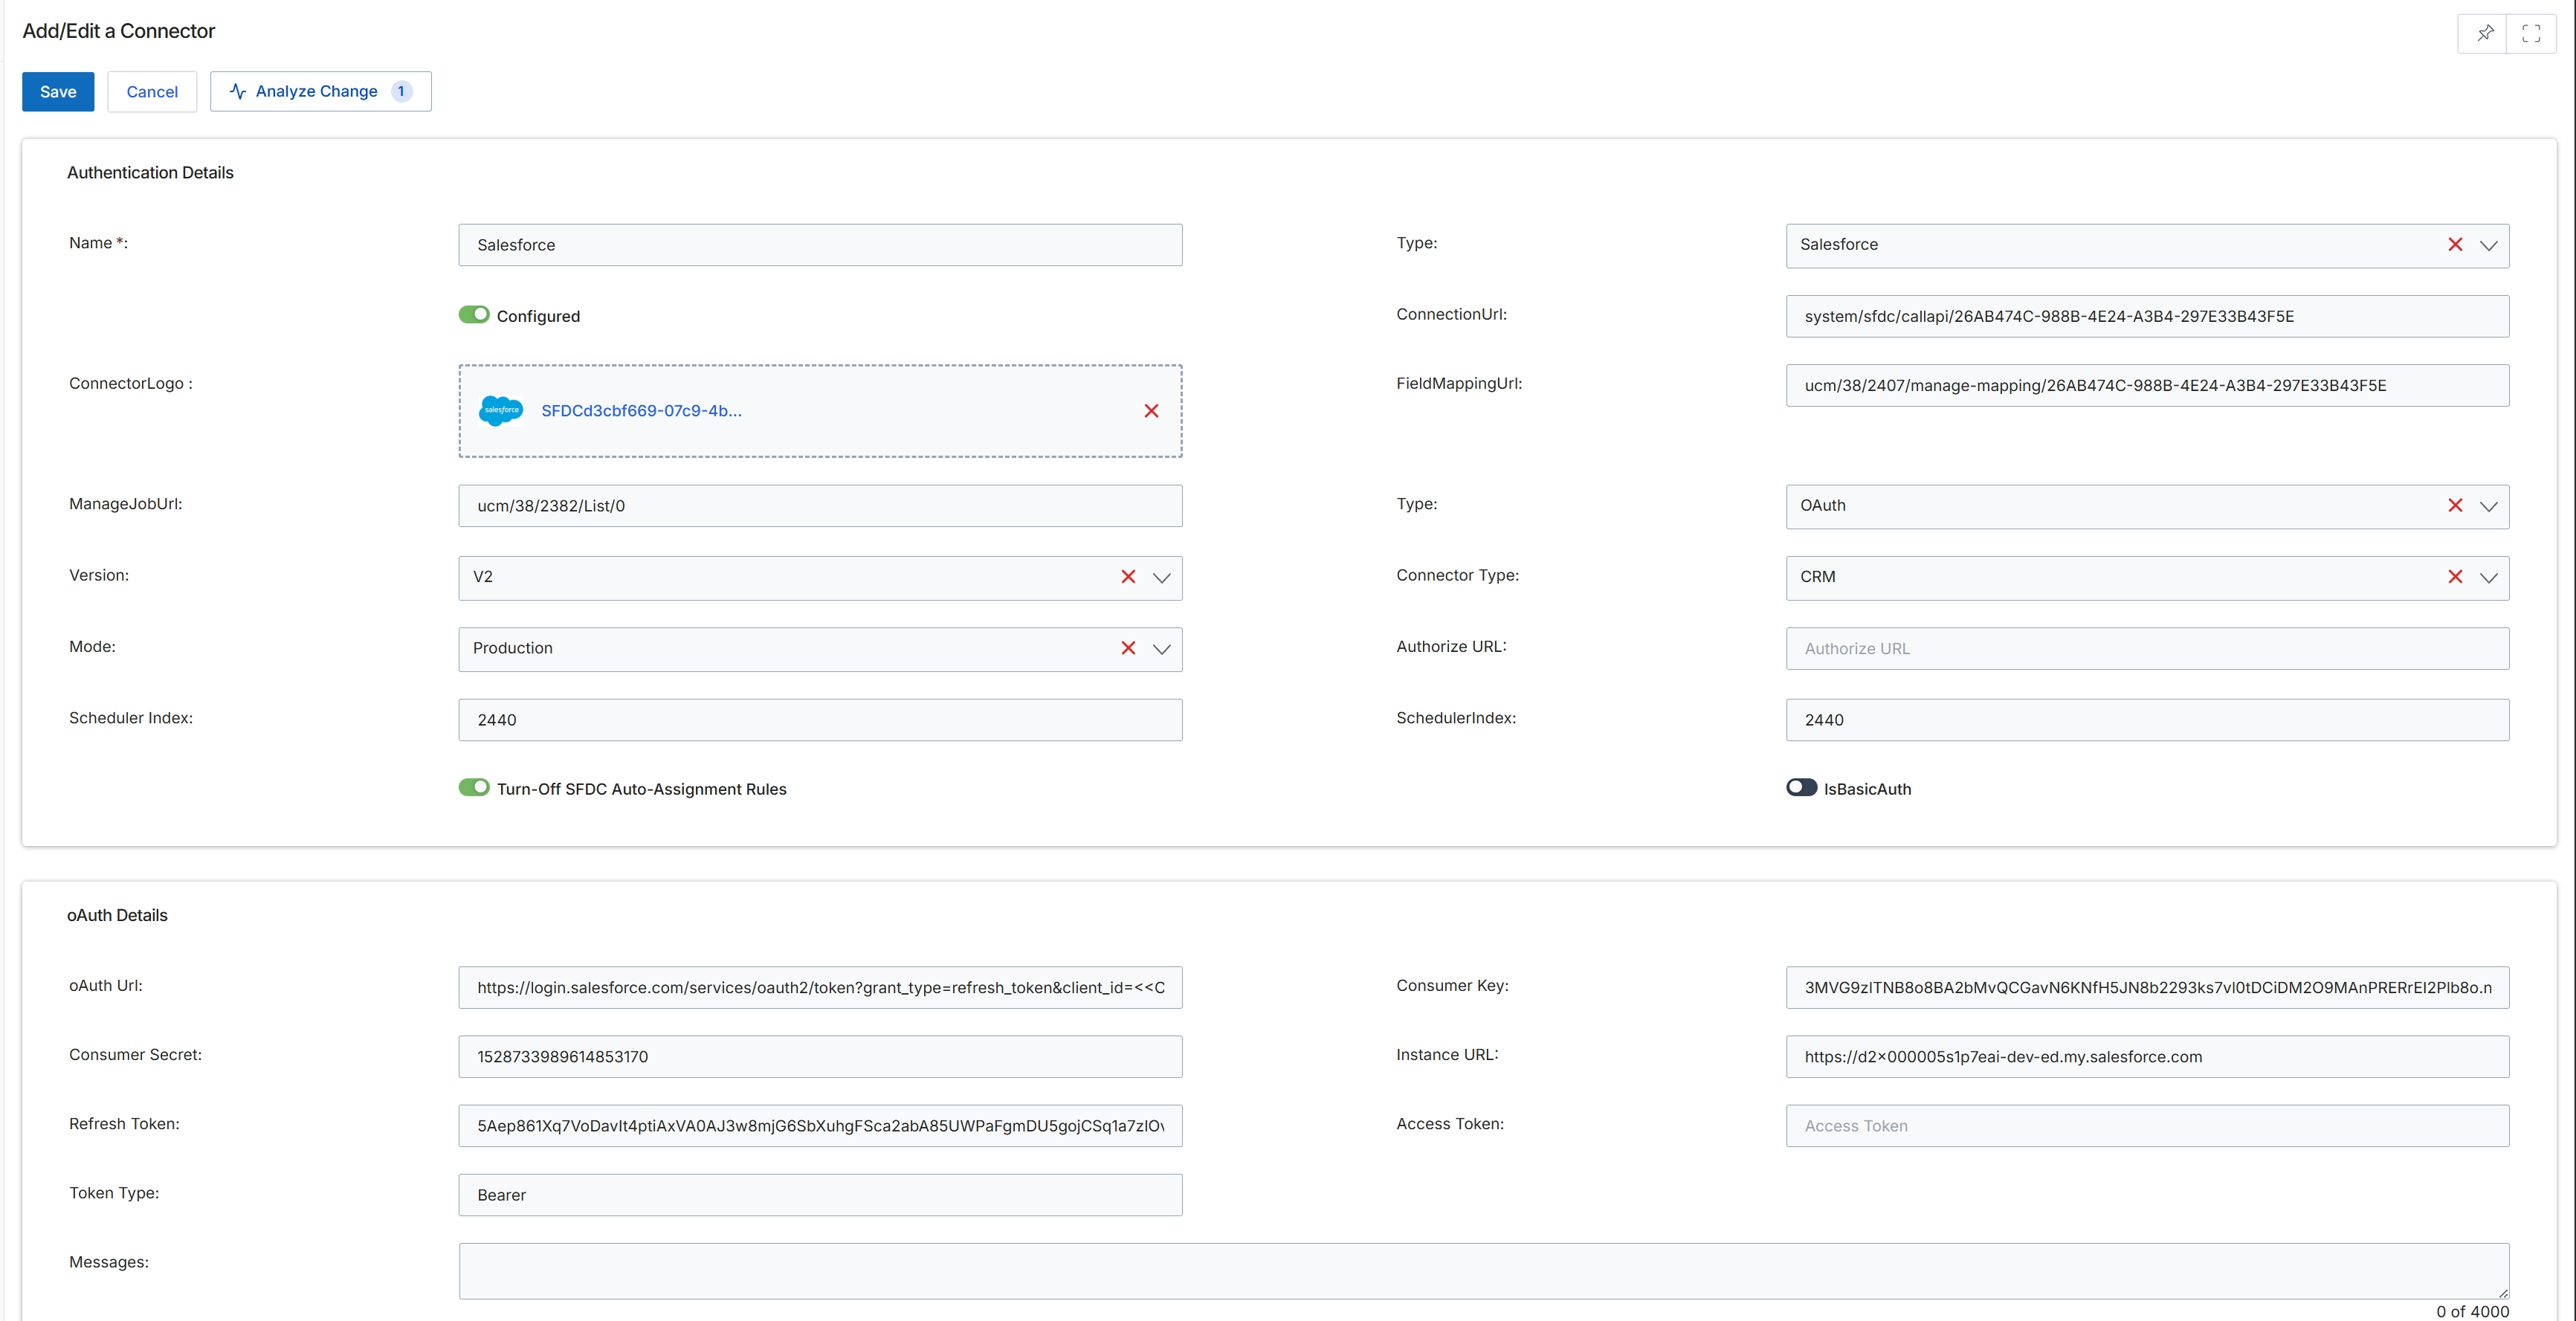This screenshot has height=1321, width=2576.
Task: Click the oAuth Url input field
Action: [820, 988]
